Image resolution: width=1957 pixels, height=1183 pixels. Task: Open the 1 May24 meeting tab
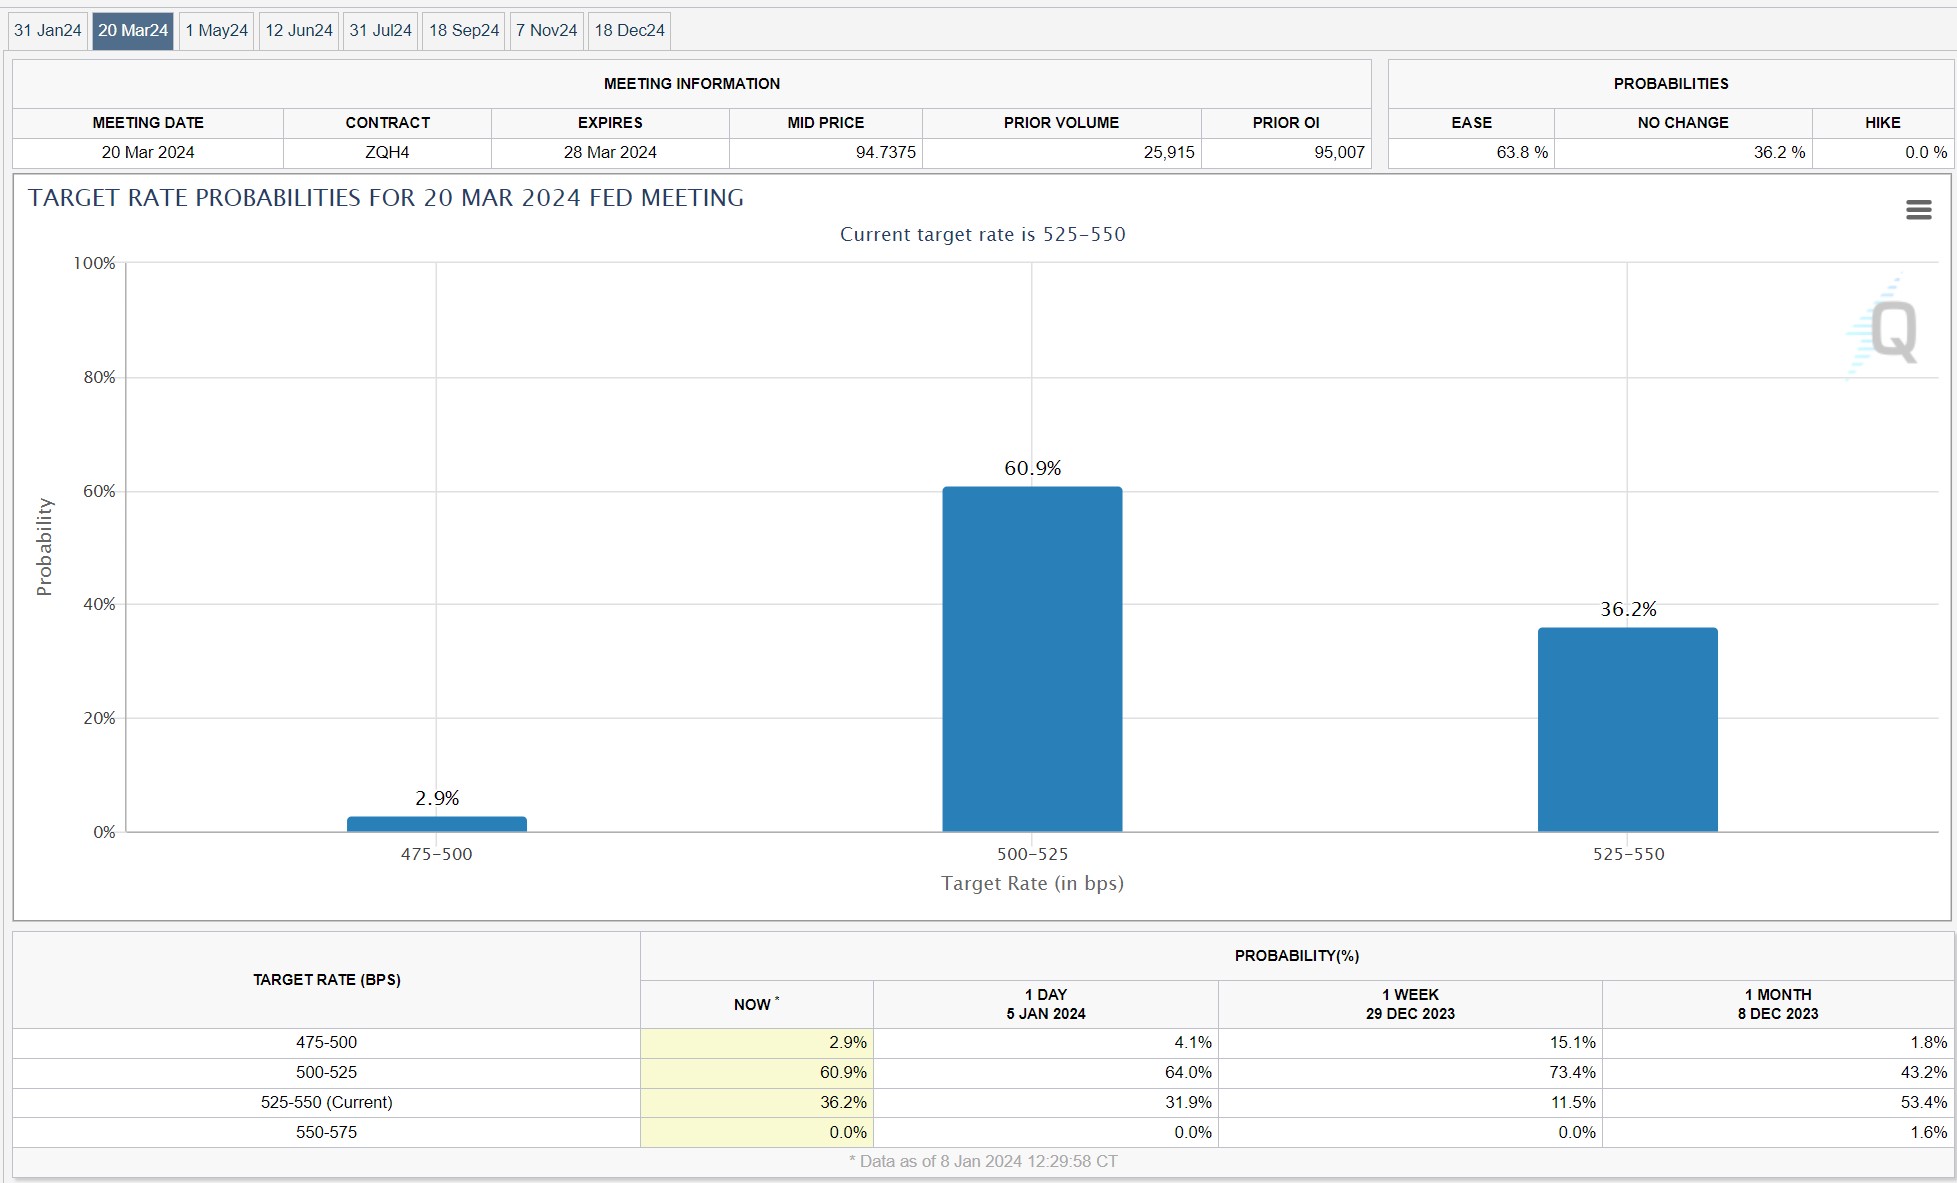[216, 30]
